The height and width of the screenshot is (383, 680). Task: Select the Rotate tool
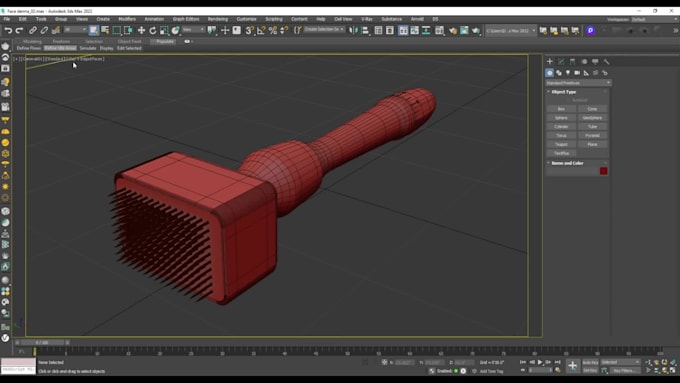[153, 30]
